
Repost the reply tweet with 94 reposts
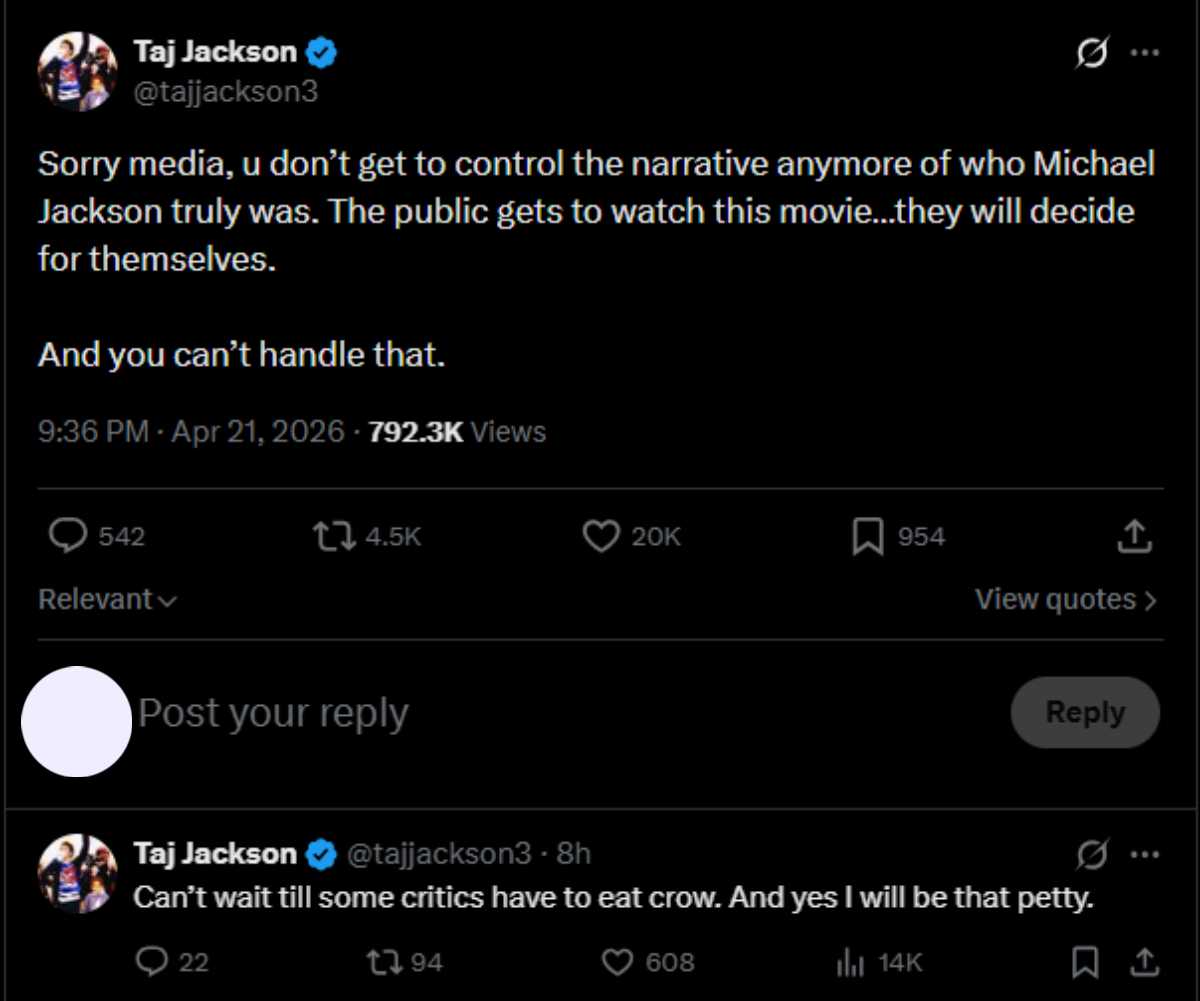(381, 962)
